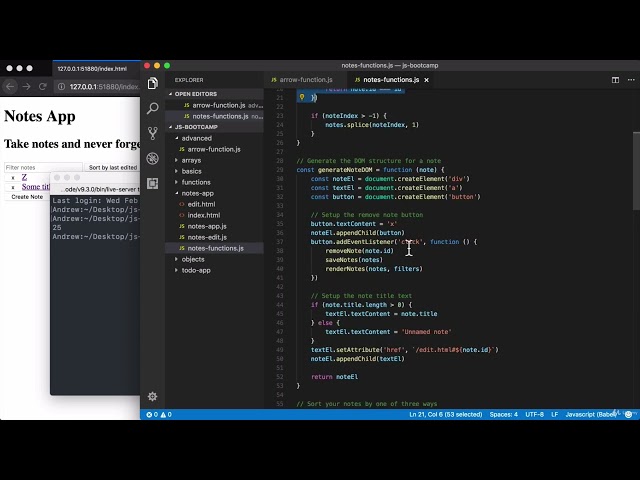Open index.html in the explorer
Screen dimensions: 640x480
tap(214, 215)
